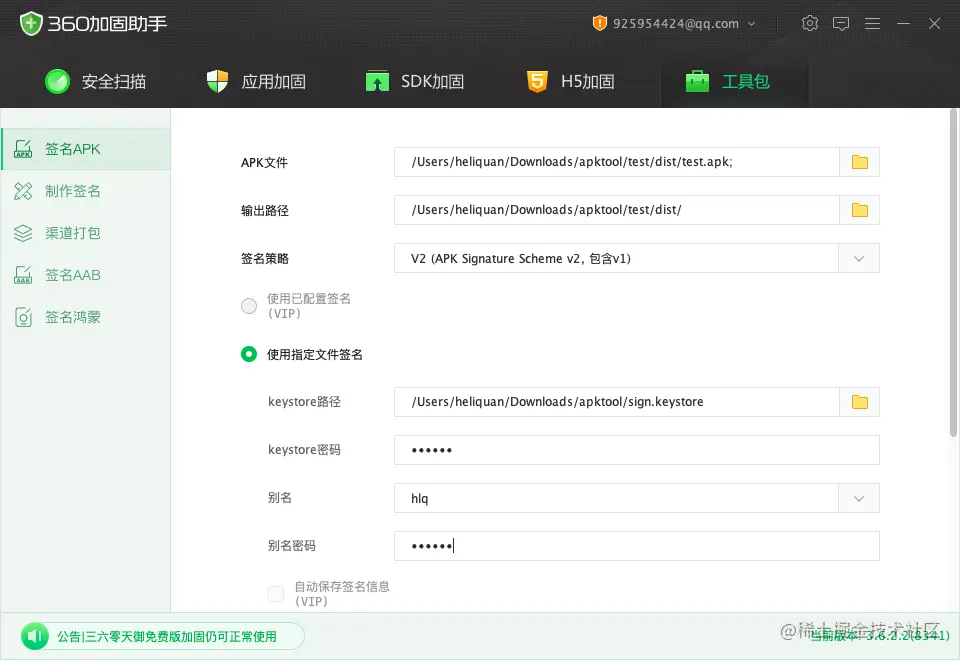
Task: Click the account email 925954424@qq.com
Action: click(x=675, y=24)
